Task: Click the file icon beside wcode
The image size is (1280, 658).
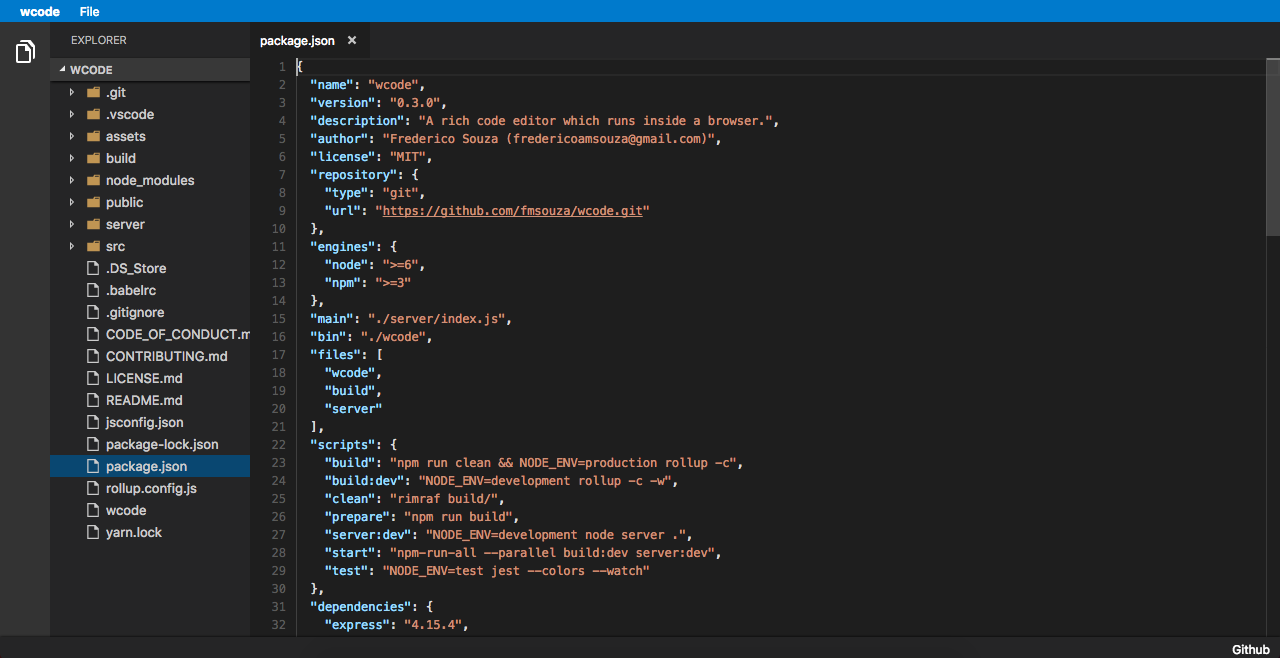Action: (94, 510)
